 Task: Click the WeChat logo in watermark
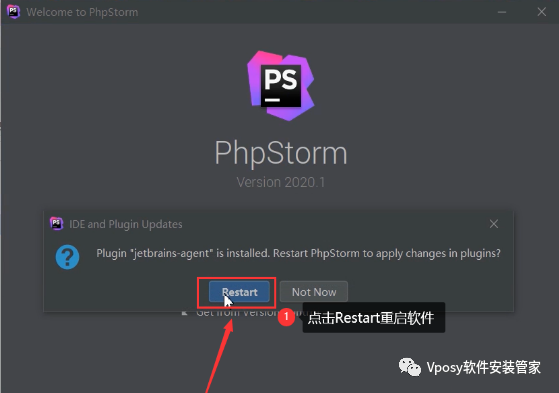pyautogui.click(x=410, y=367)
